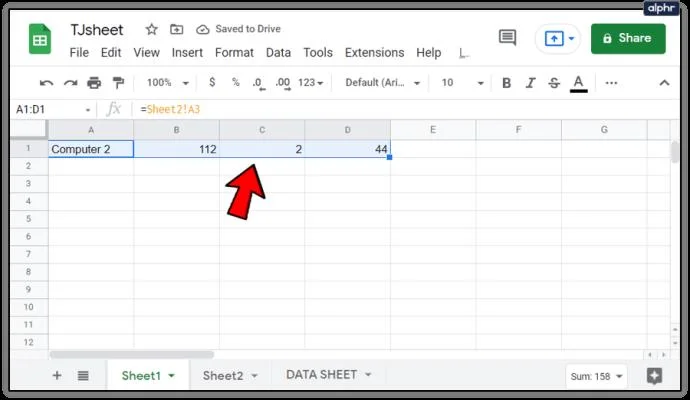Click the select-all corner box

point(29,129)
